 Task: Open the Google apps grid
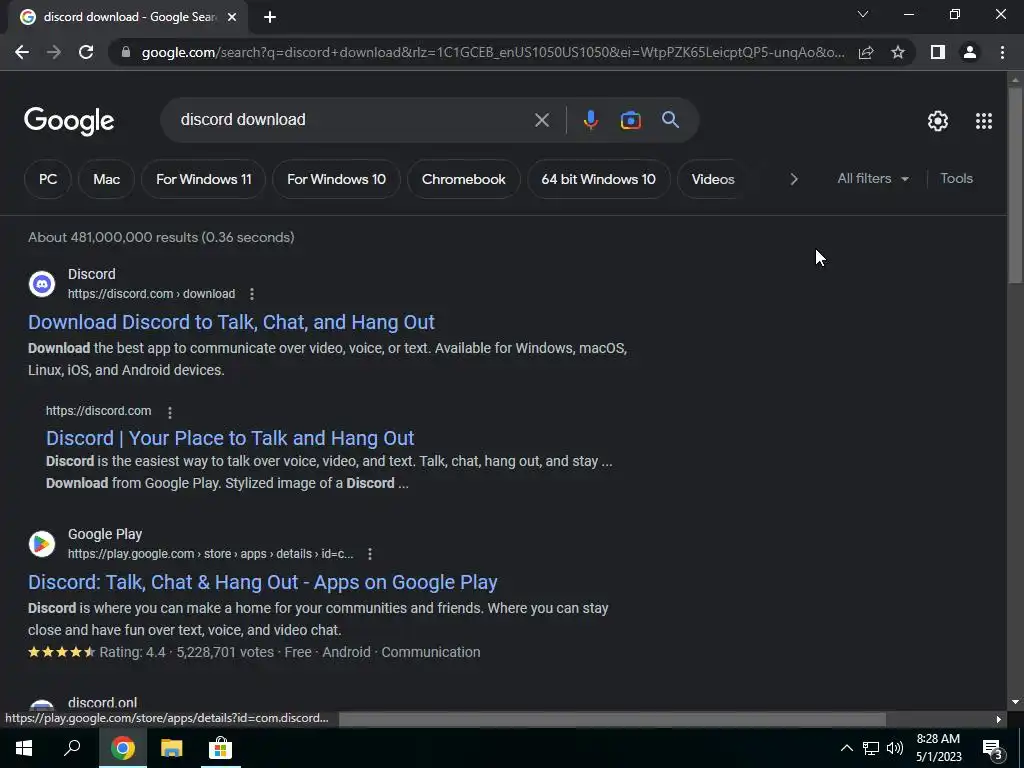point(984,121)
